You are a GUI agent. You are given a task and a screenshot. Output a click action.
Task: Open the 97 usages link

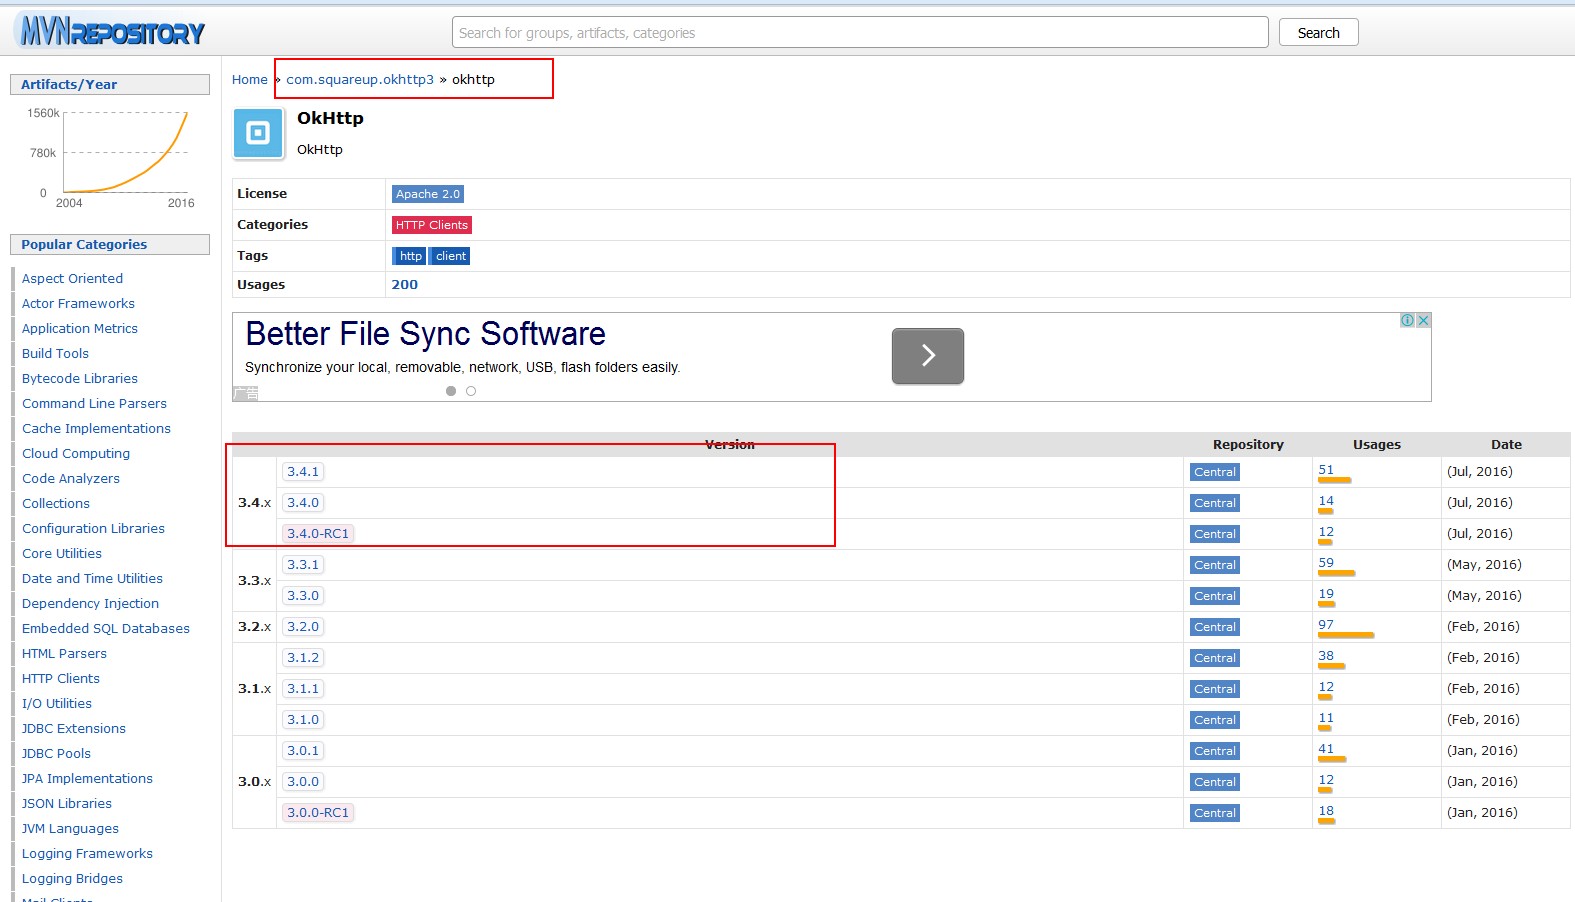click(1325, 625)
